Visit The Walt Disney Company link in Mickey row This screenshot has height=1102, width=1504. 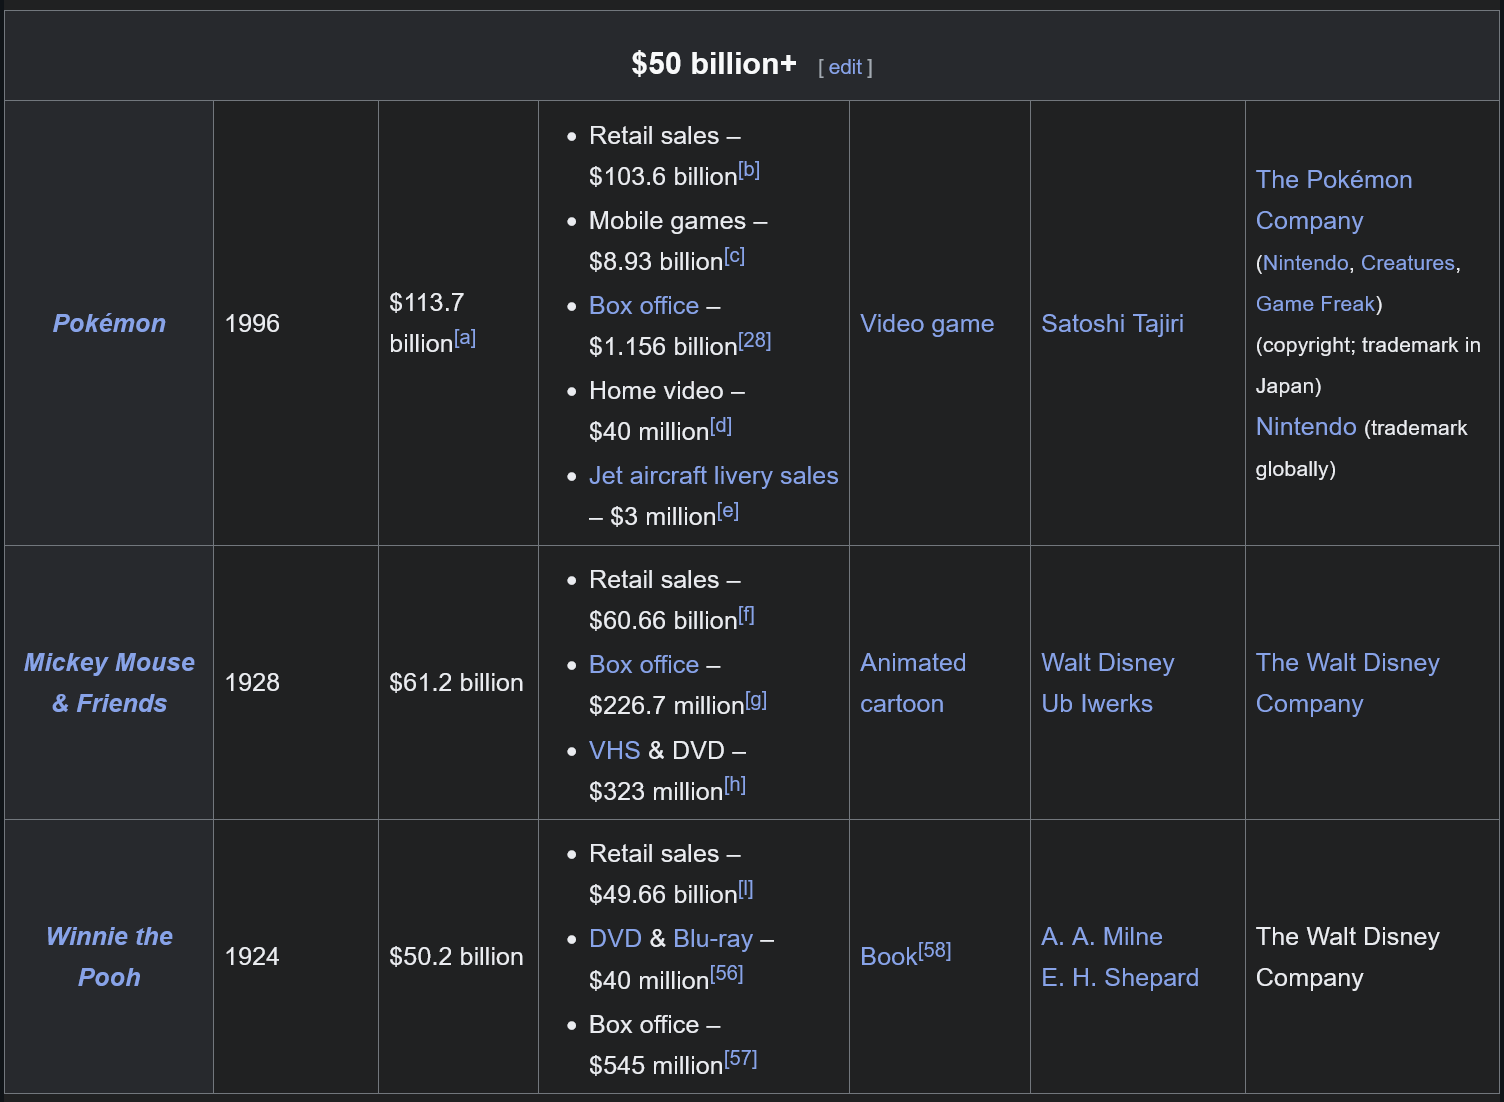1348,683
